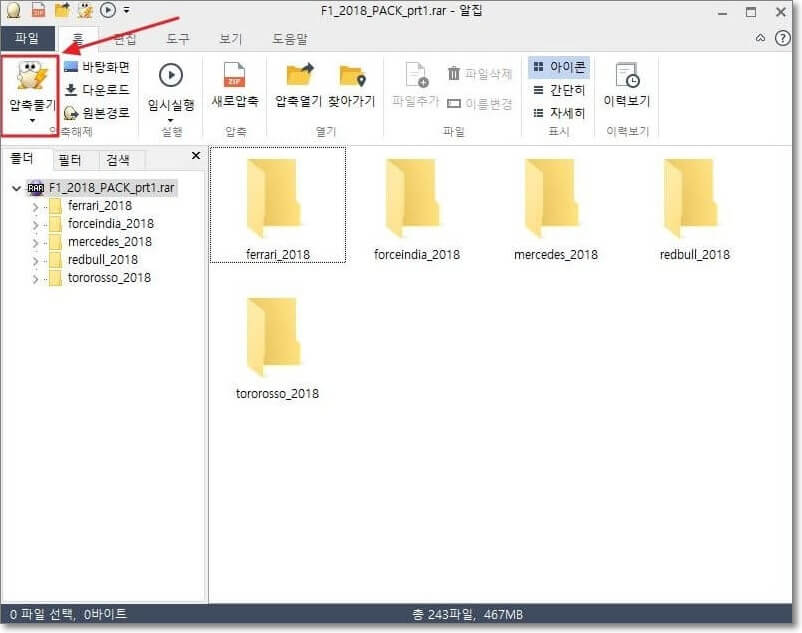Open the 파일 menu tab
802x633 pixels.
coord(27,38)
